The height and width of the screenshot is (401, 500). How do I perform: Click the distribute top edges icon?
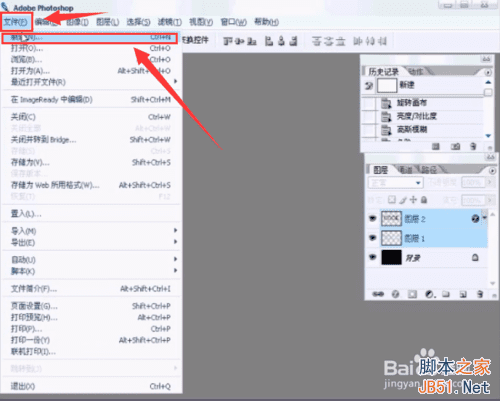click(316, 41)
